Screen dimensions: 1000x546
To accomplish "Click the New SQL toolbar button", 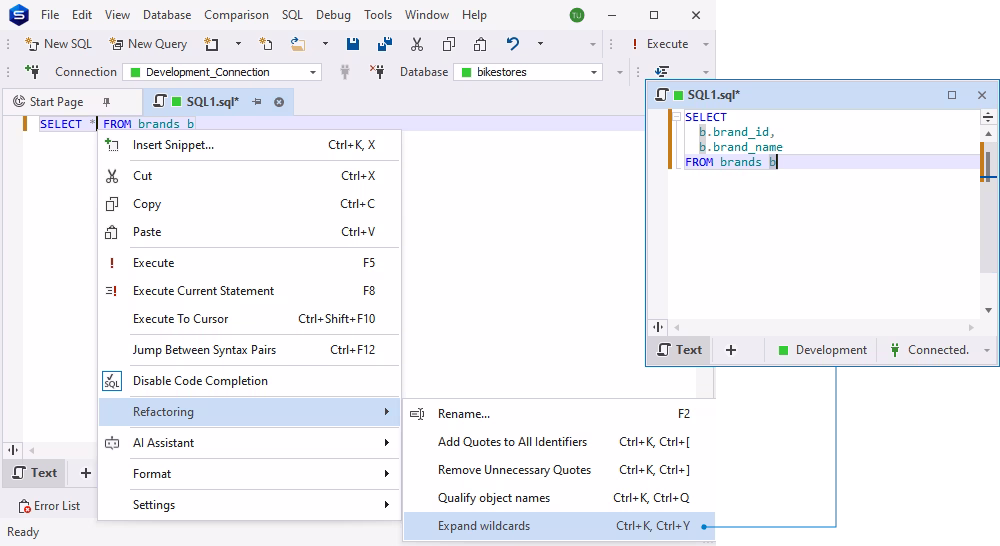I will pyautogui.click(x=59, y=44).
